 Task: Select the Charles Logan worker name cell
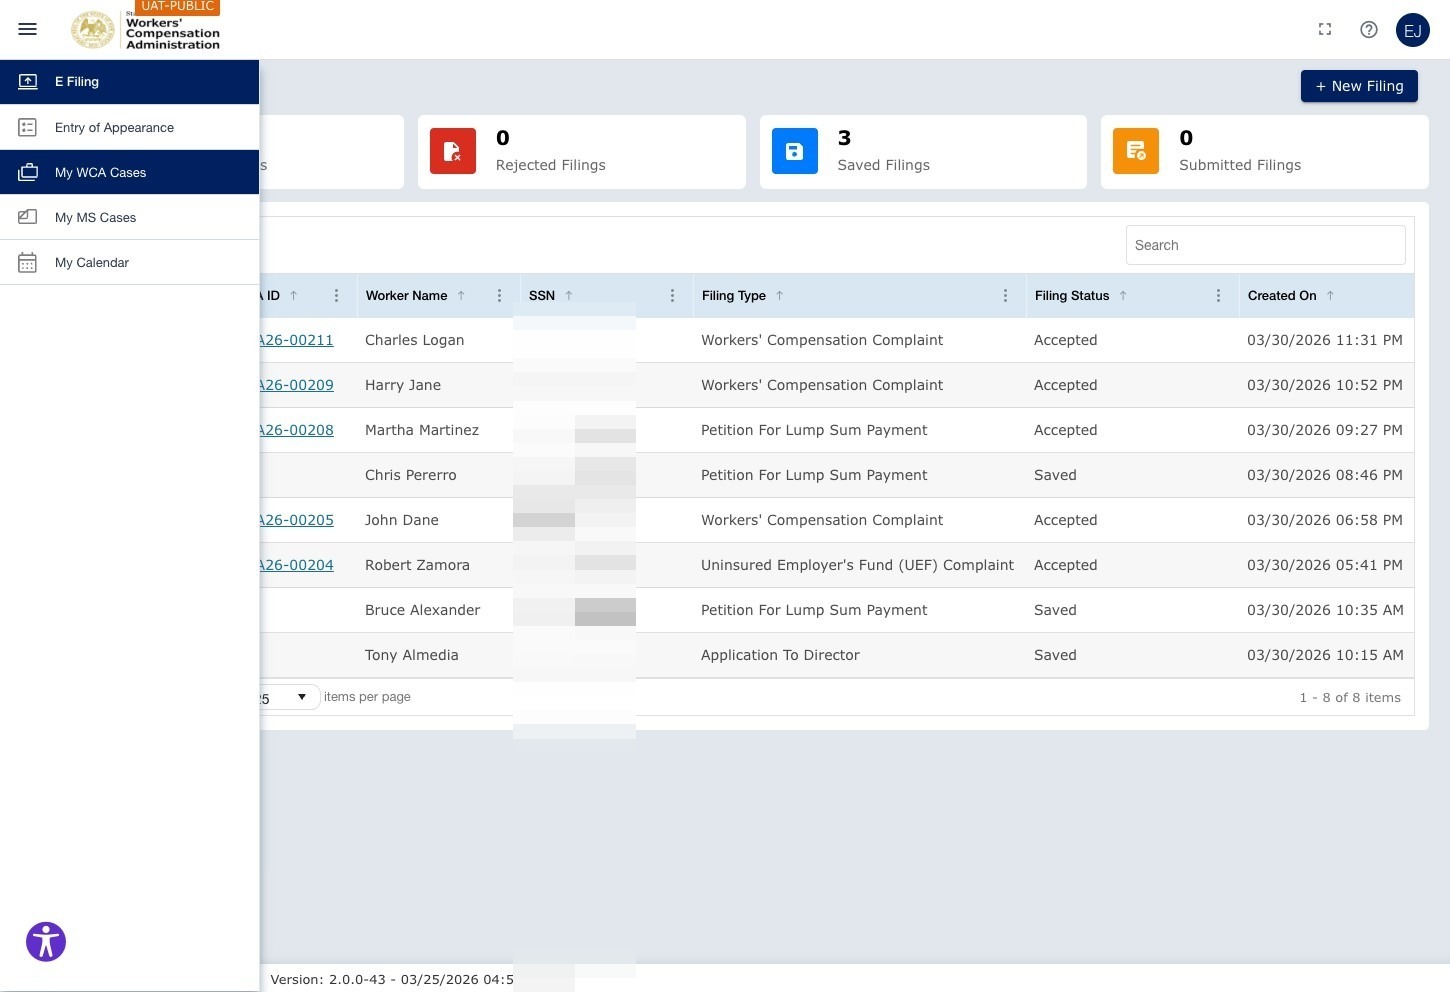tap(414, 340)
